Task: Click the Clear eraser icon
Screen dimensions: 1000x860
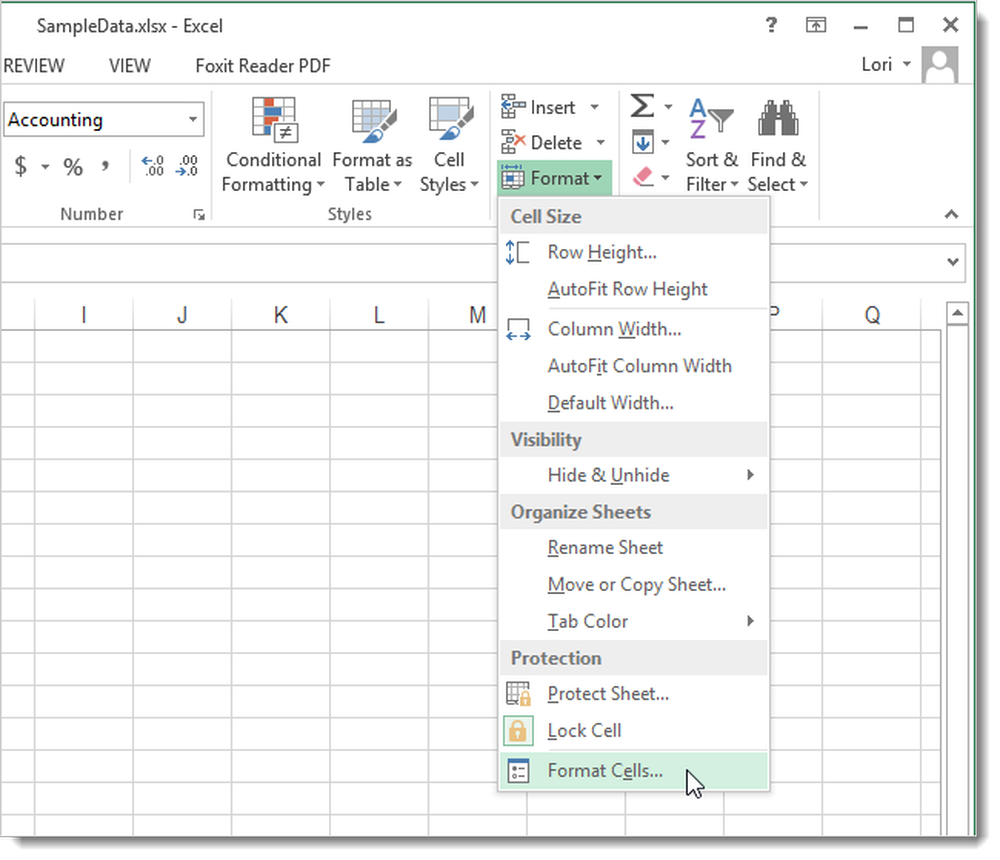Action: pyautogui.click(x=643, y=177)
